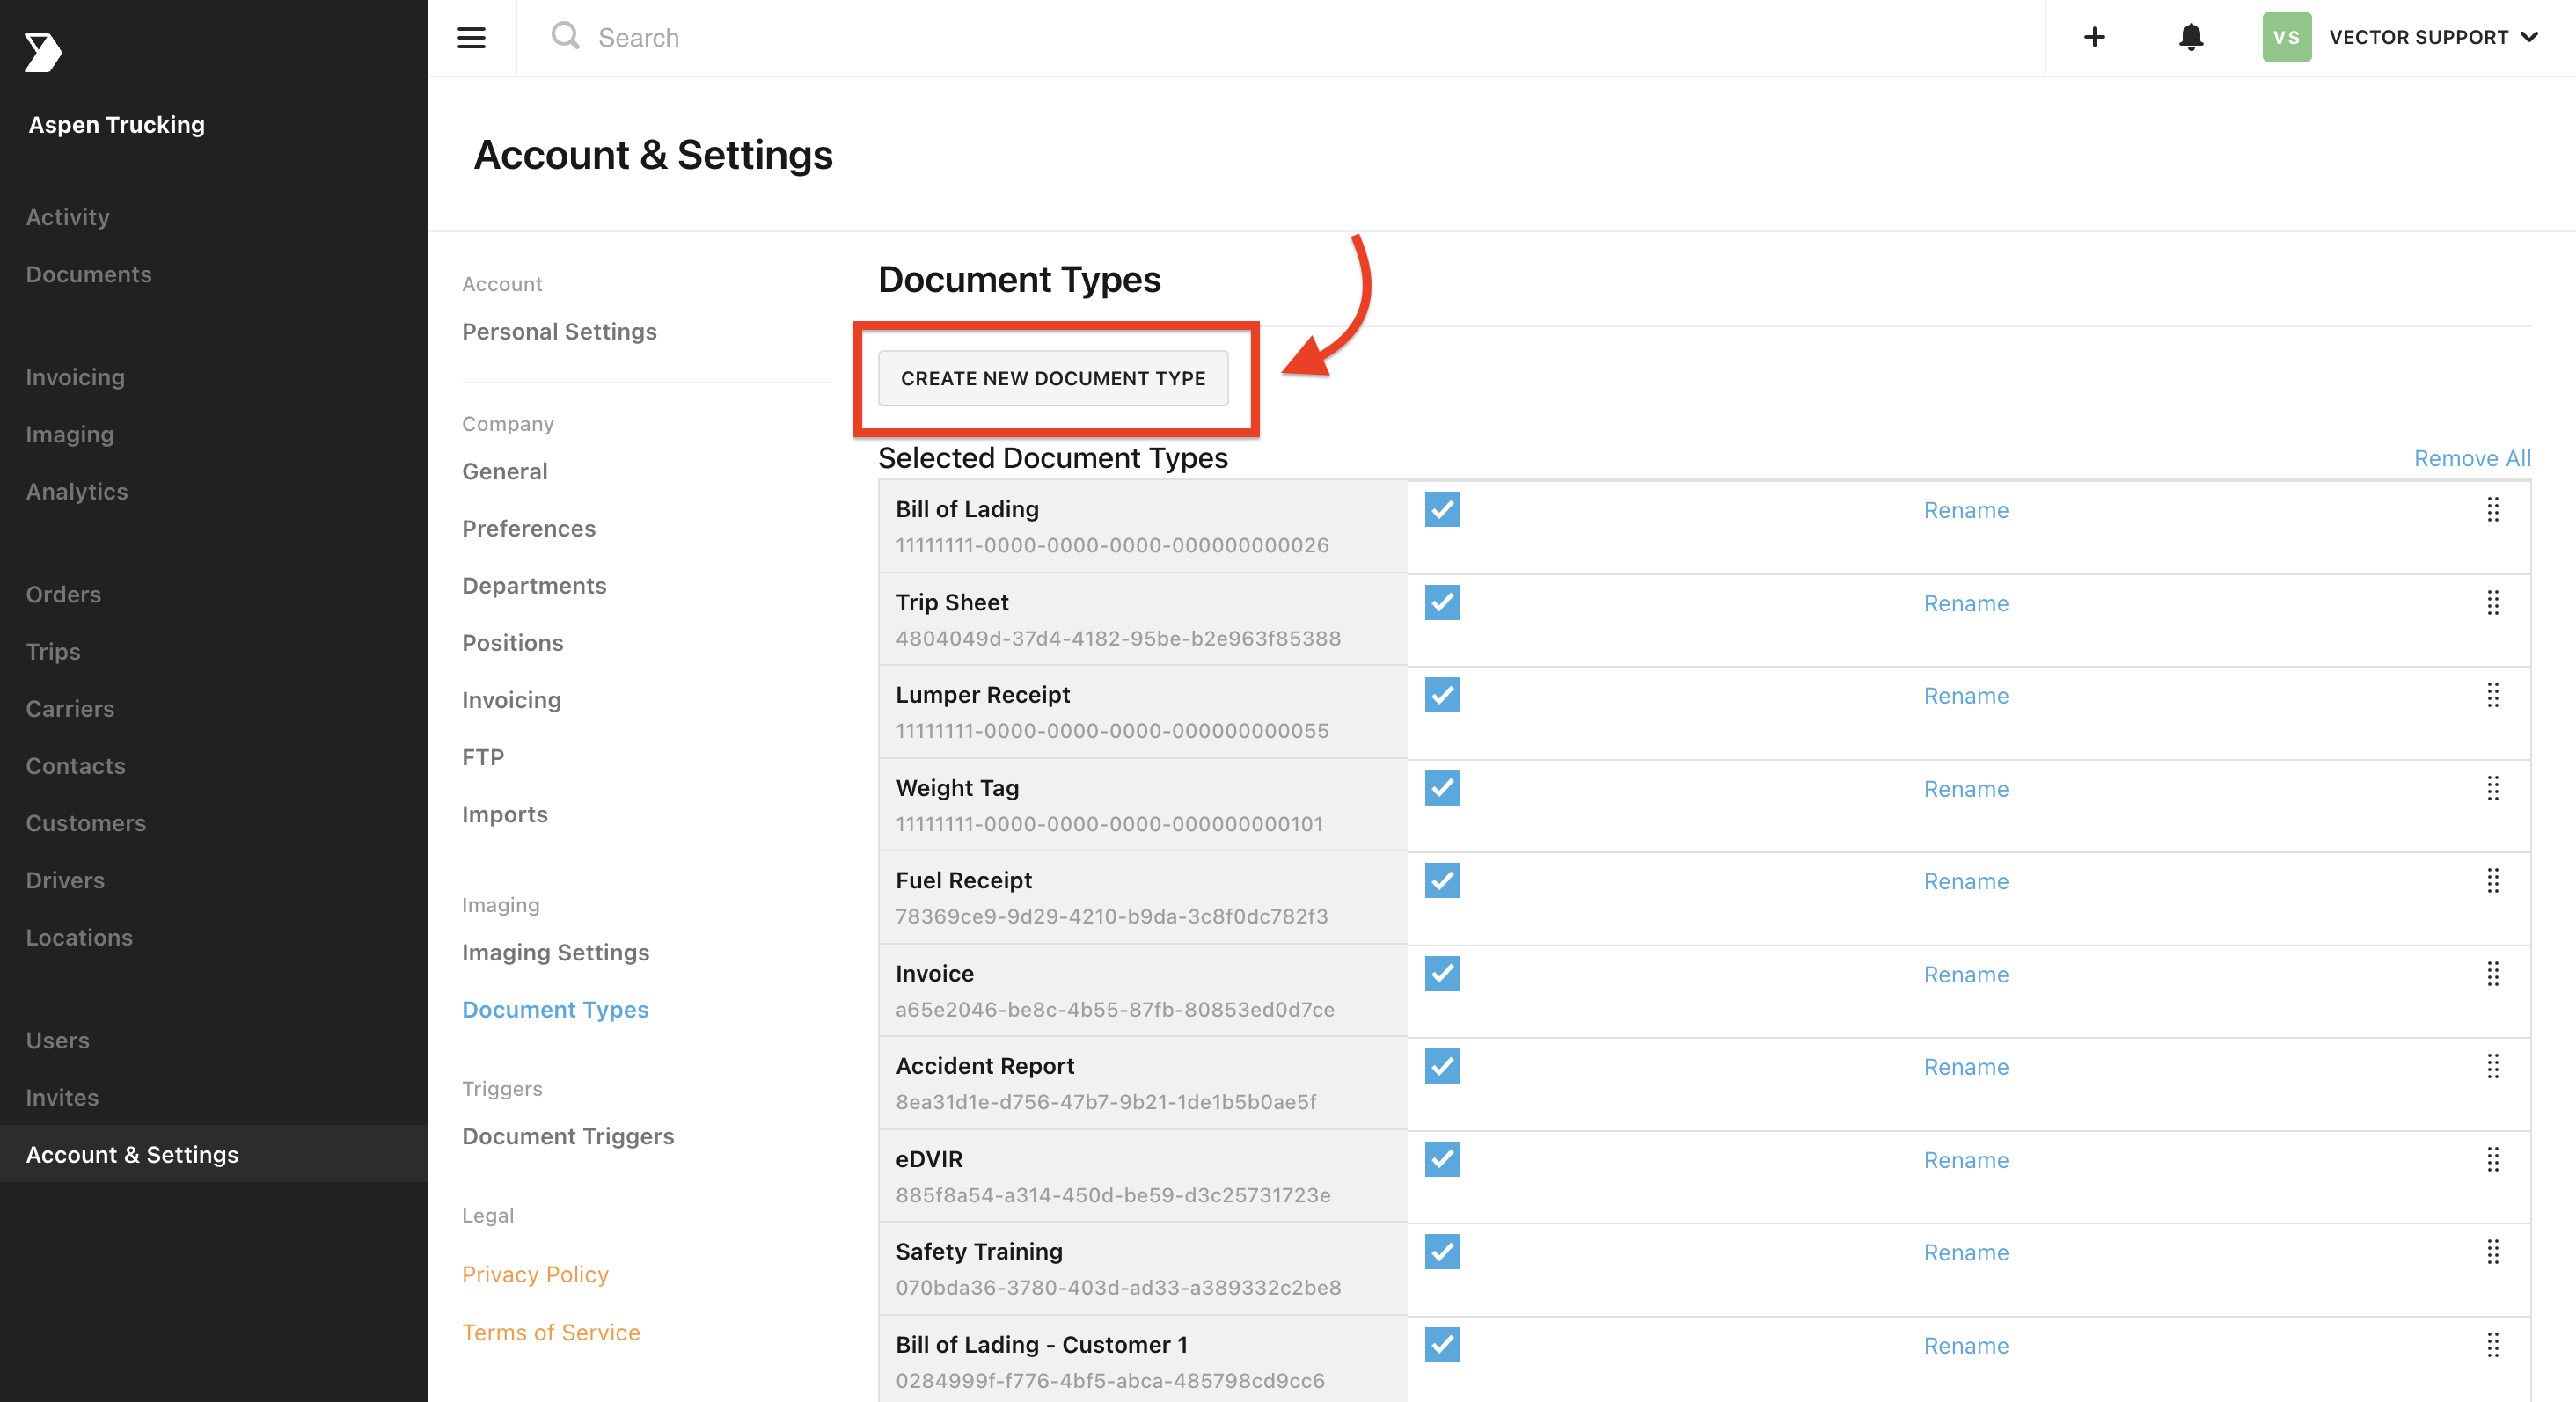Click the VS user avatar
Viewport: 2576px width, 1402px height.
[x=2286, y=37]
